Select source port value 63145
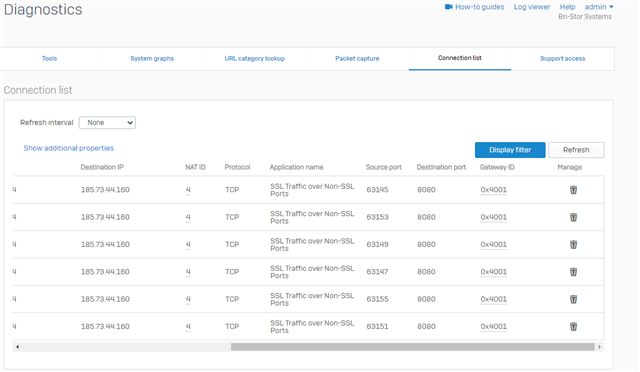This screenshot has width=640, height=372. point(378,190)
